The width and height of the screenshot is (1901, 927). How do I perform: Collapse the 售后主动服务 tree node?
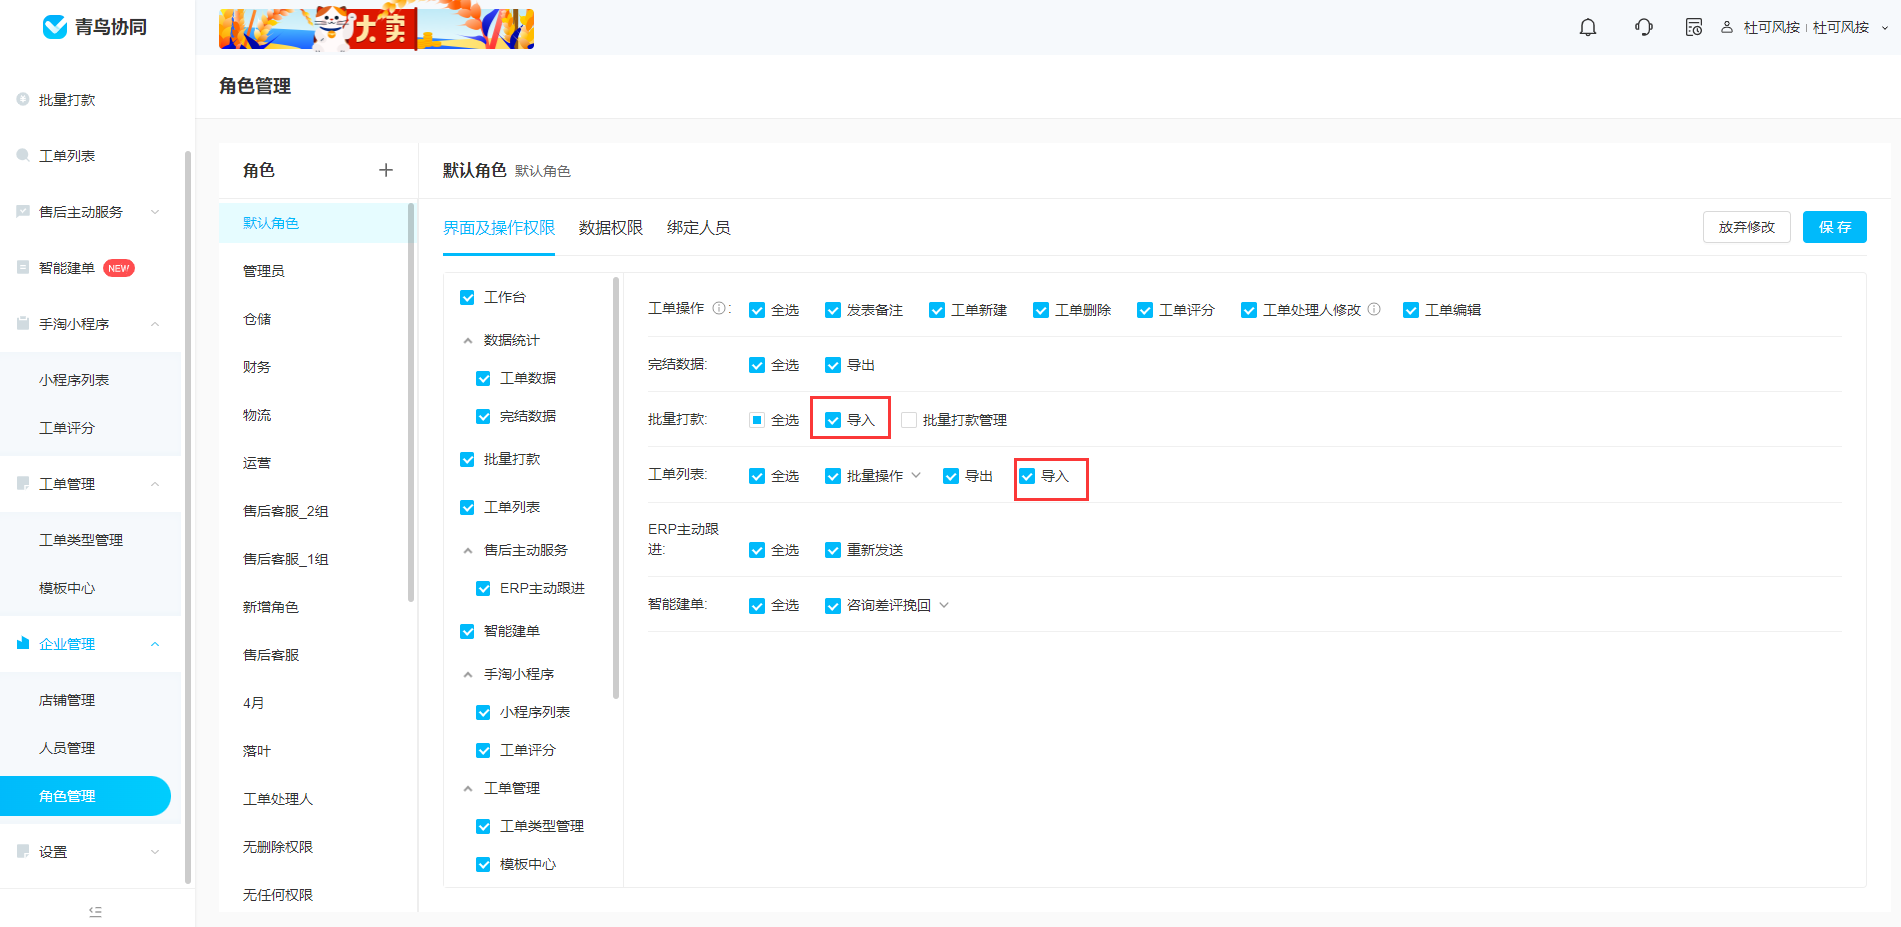coord(468,551)
